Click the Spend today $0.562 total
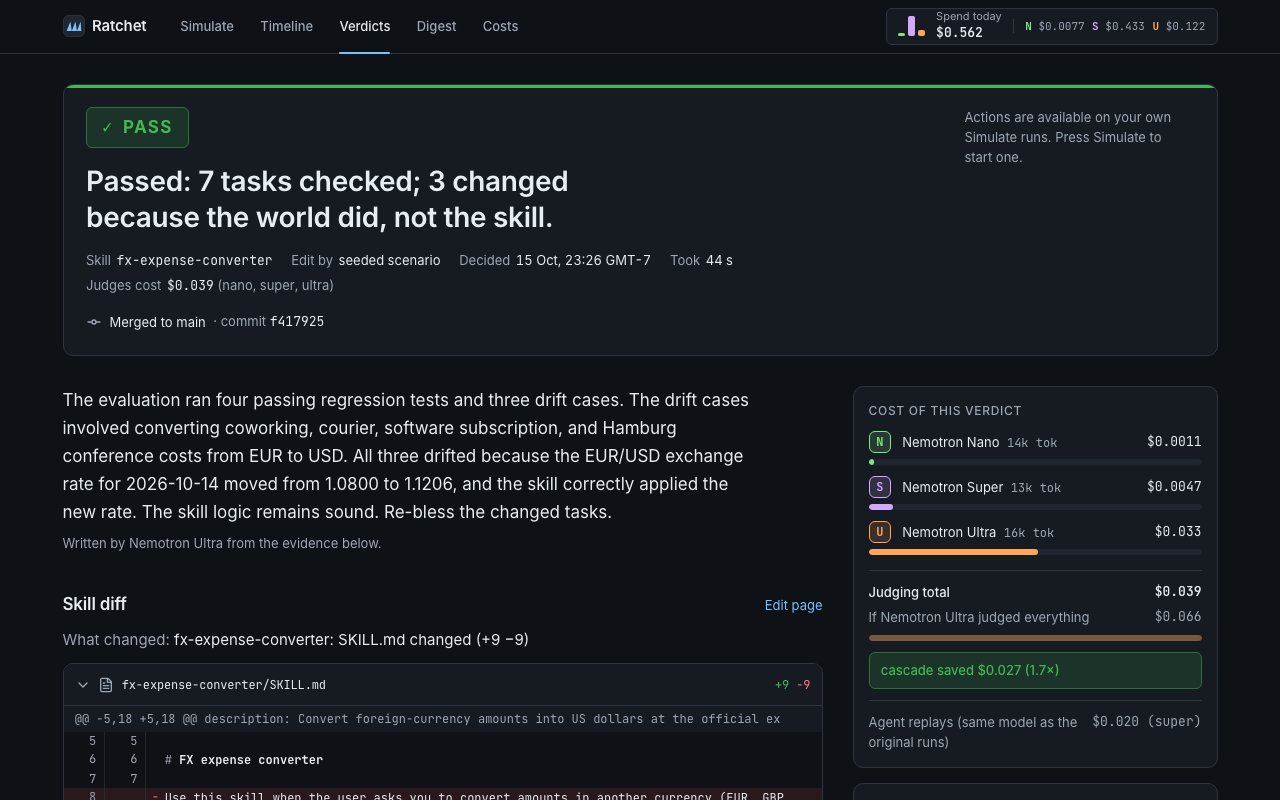The height and width of the screenshot is (800, 1280). (959, 33)
